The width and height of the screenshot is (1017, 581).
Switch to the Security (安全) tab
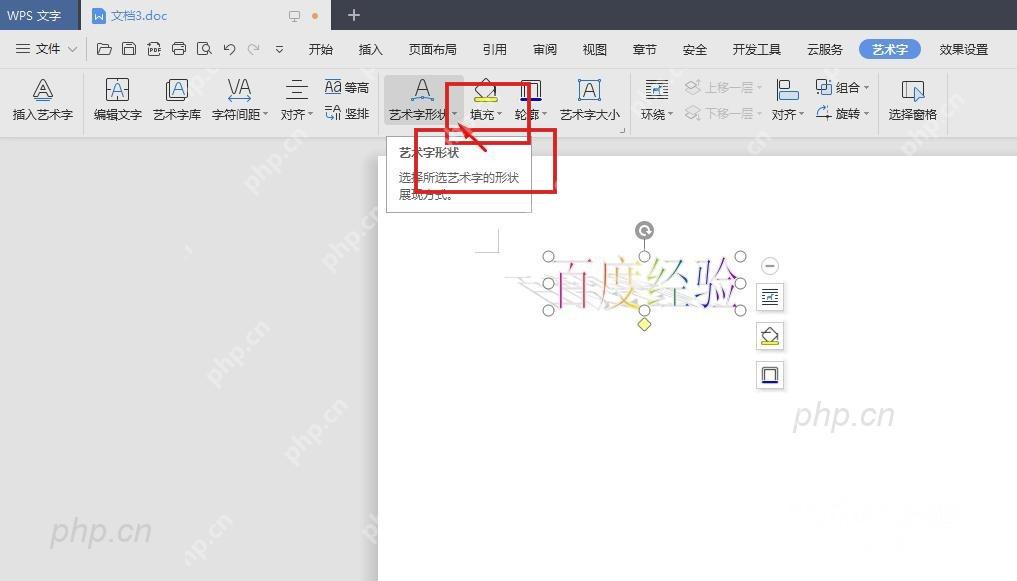(x=695, y=49)
